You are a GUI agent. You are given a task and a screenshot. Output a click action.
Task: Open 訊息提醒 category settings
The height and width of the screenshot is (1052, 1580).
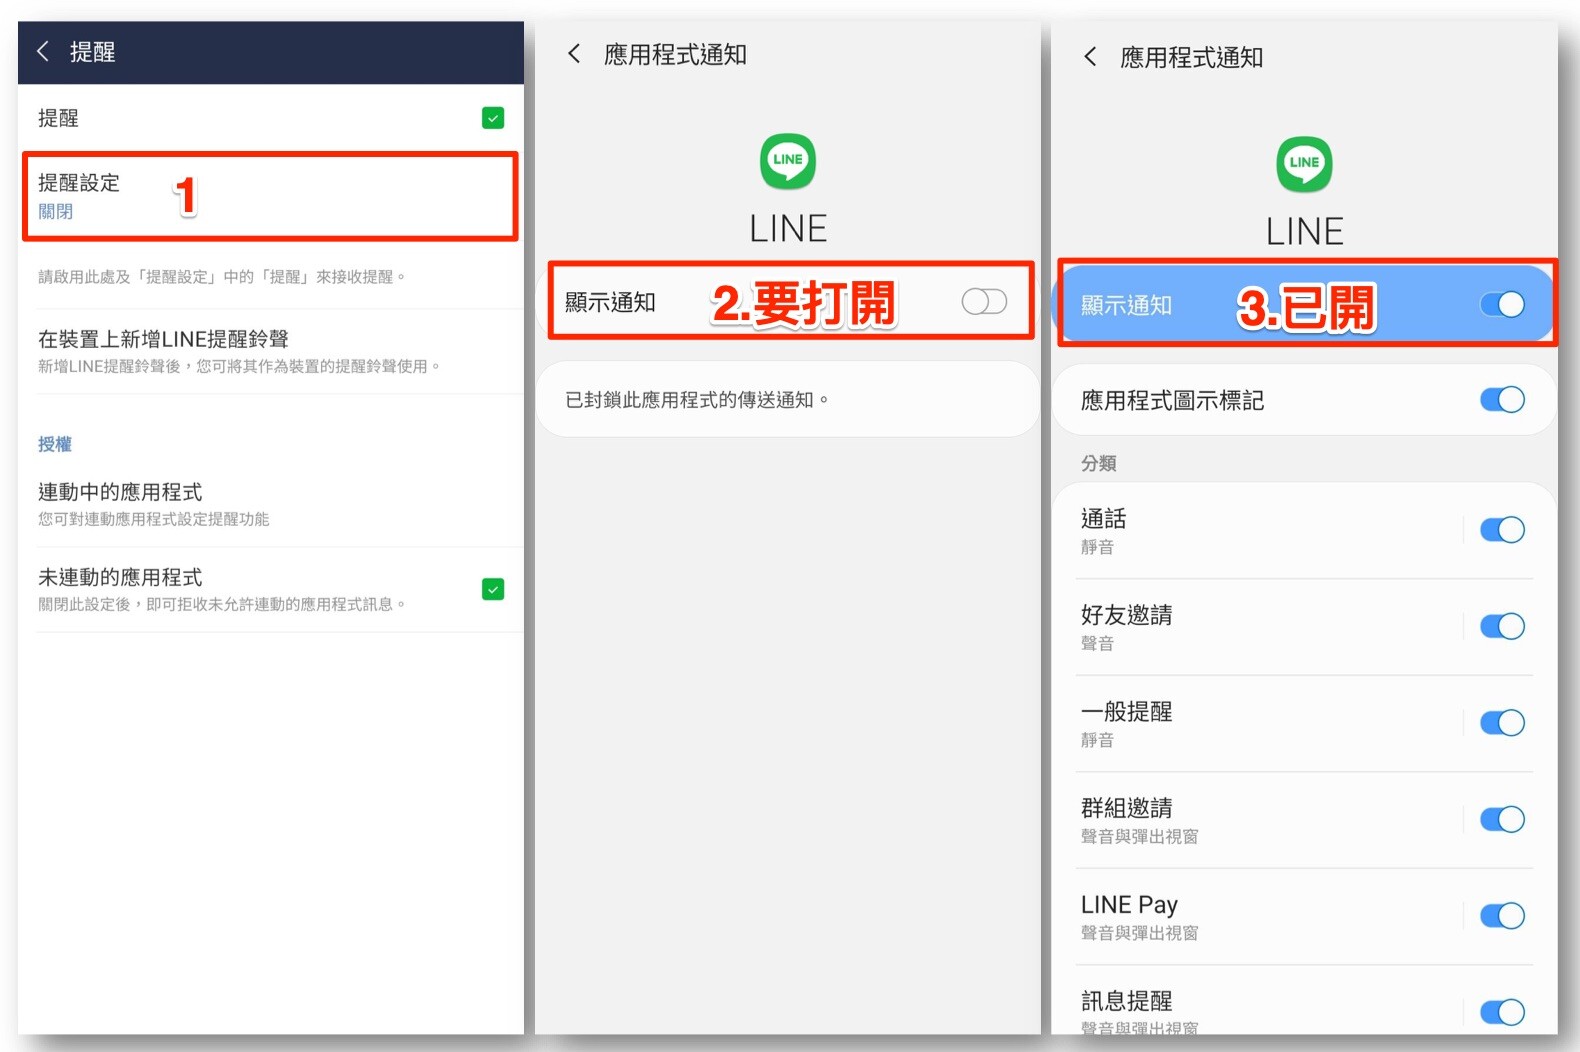coord(1262,1002)
